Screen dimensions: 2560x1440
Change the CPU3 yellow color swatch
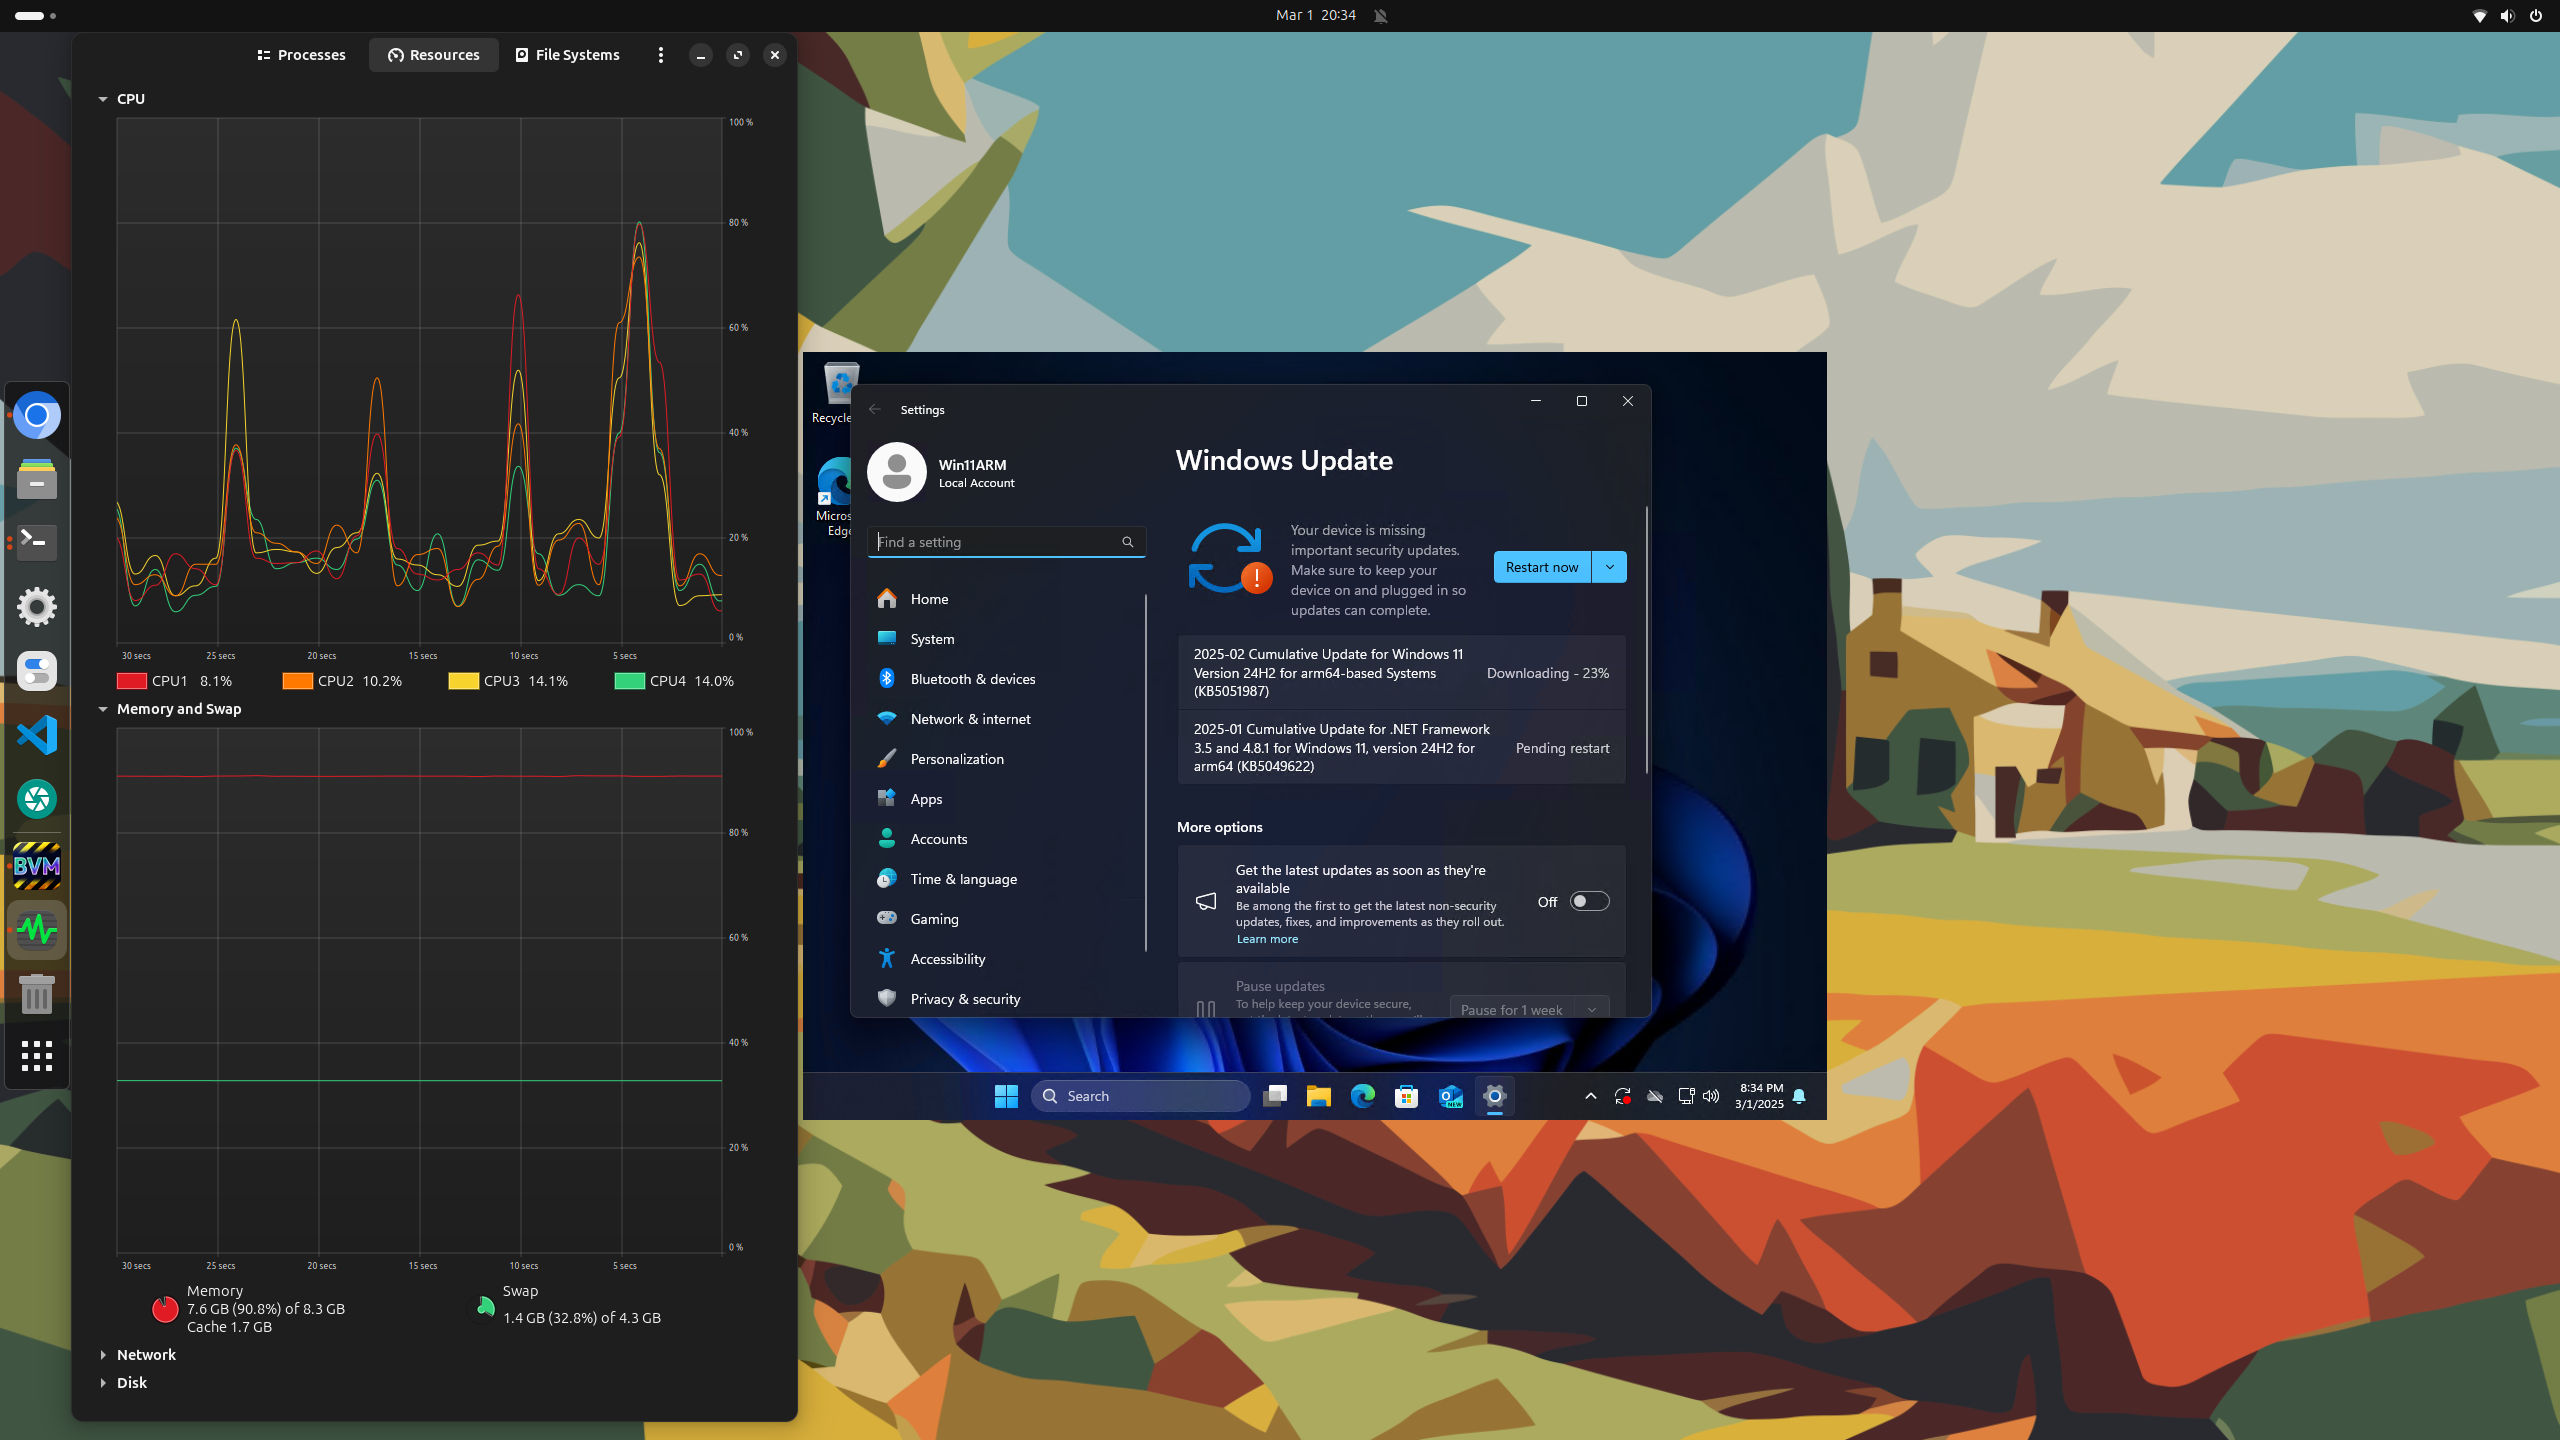click(x=463, y=681)
